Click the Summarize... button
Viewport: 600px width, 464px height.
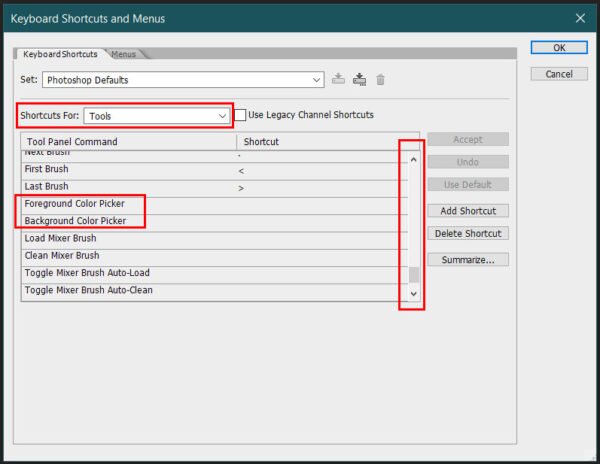468,260
